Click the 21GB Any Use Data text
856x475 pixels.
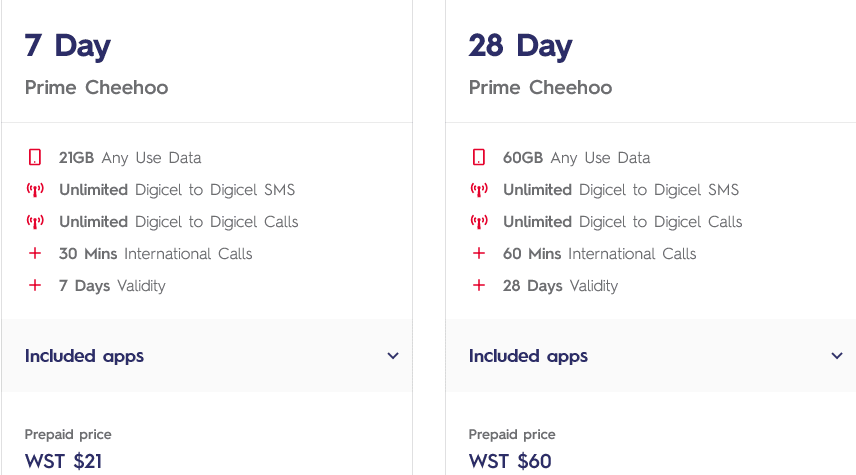[130, 158]
